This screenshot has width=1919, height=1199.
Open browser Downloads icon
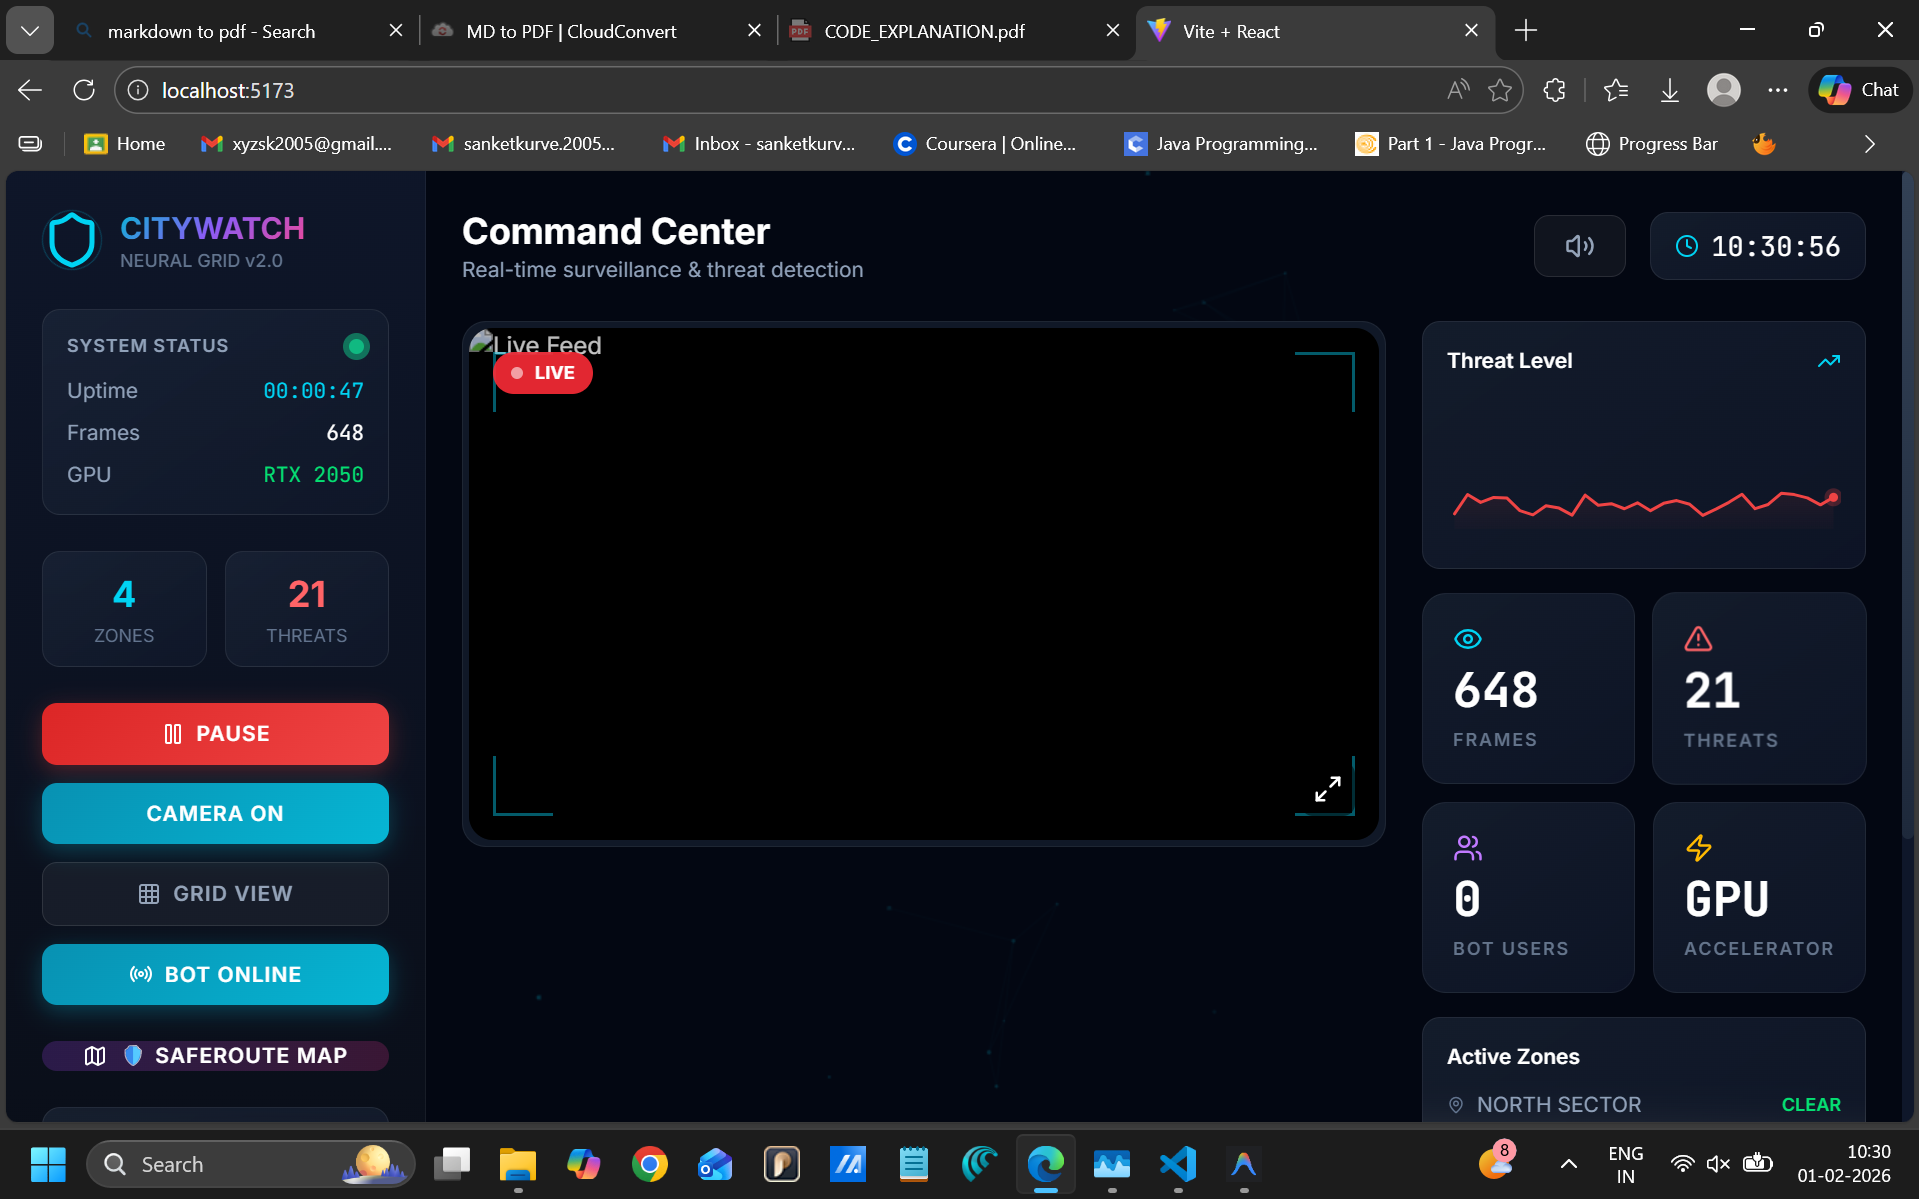[x=1669, y=90]
